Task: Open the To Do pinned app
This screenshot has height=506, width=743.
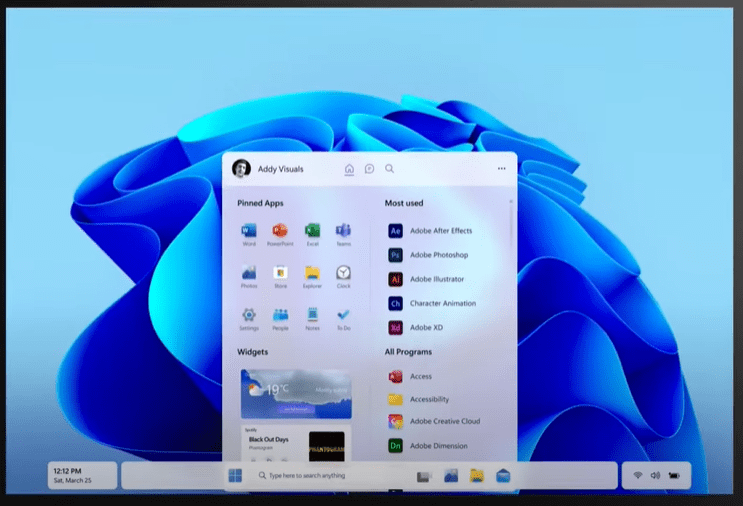Action: point(344,318)
